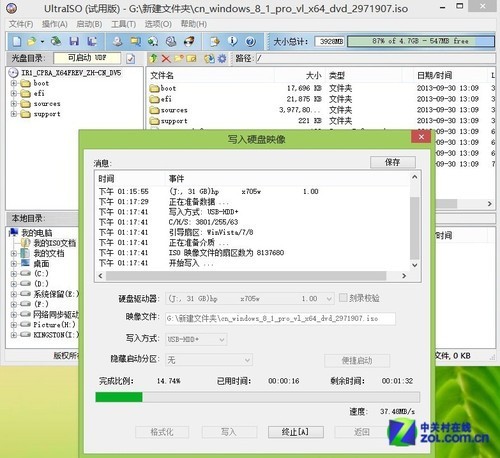The width and height of the screenshot is (500, 458).
Task: Open the 操作(A) menu
Action: [55, 24]
